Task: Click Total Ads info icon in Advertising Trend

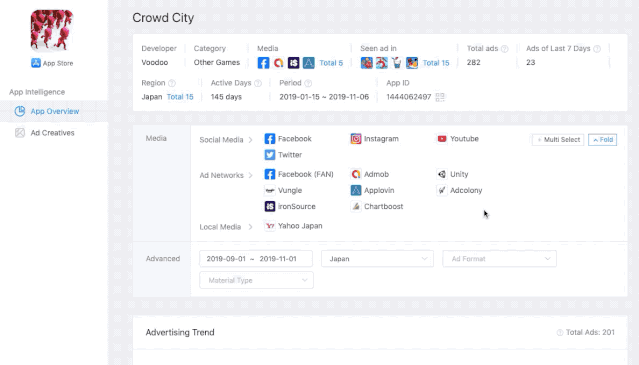Action: pyautogui.click(x=560, y=332)
